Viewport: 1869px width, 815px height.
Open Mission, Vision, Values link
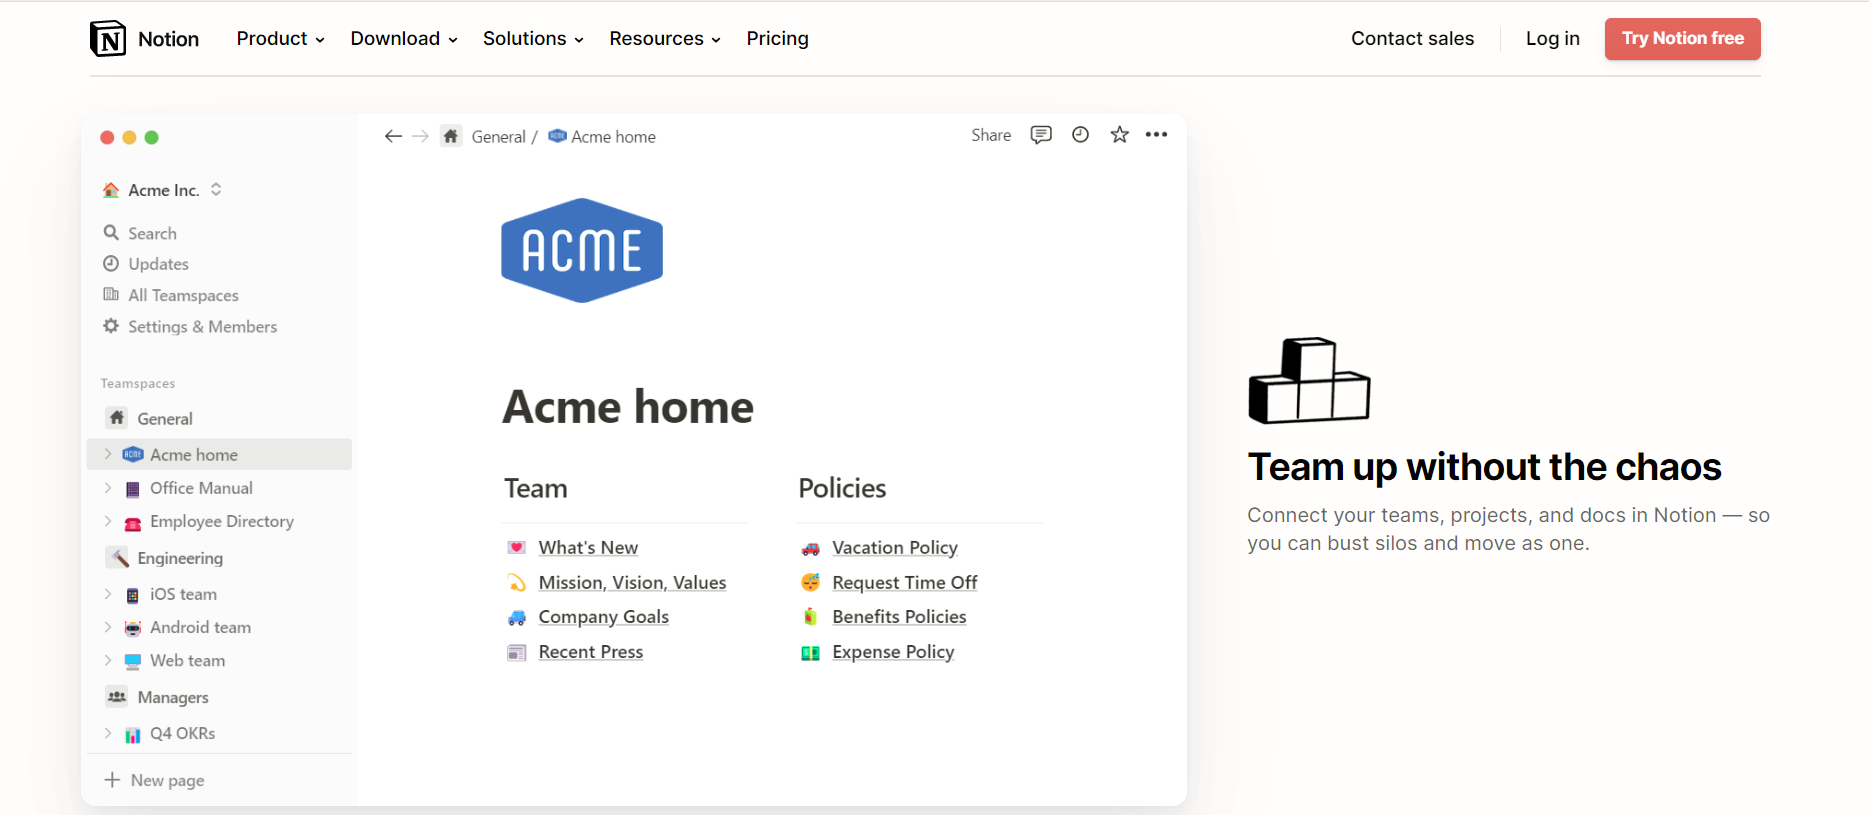click(x=632, y=582)
